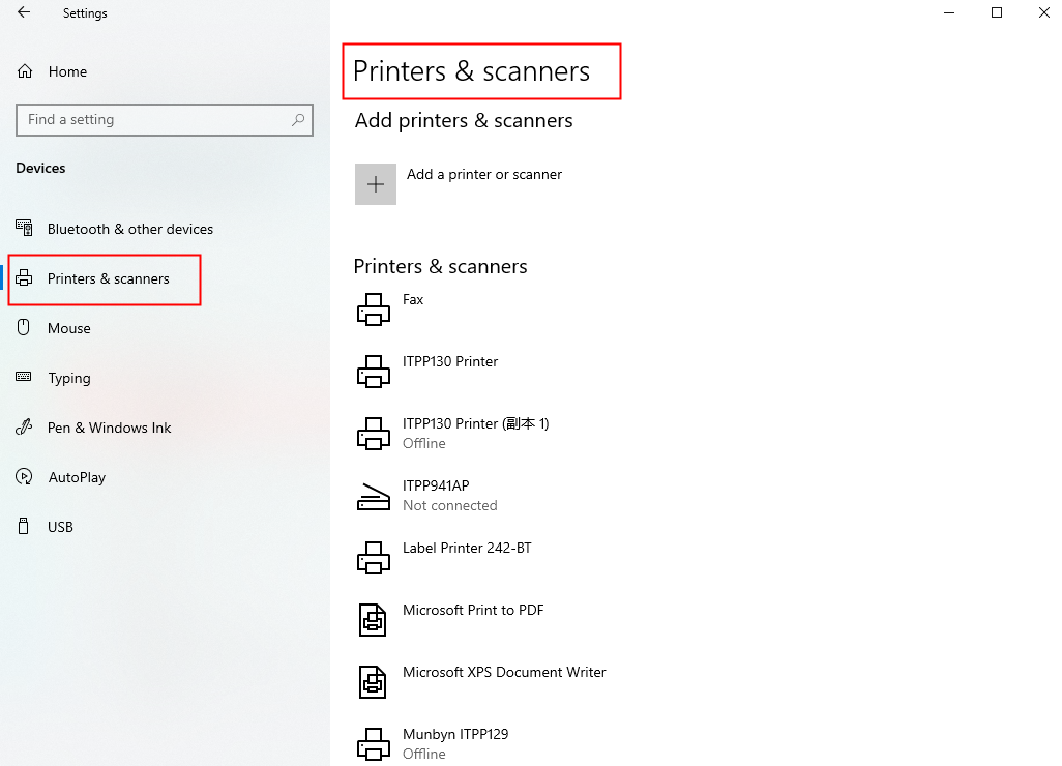Image resolution: width=1062 pixels, height=766 pixels.
Task: Open USB settings
Action: pyautogui.click(x=60, y=527)
